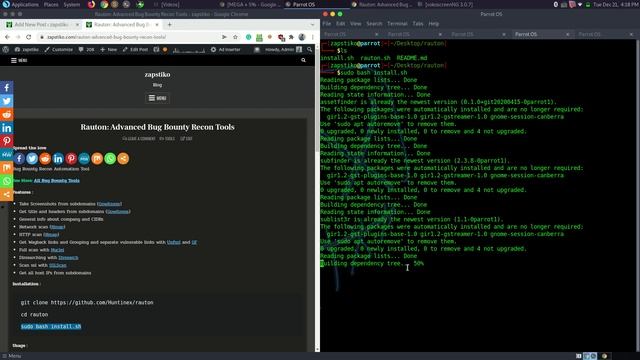Click New in WordPress admin bar
Screen dimensions: 640x360
(x=109, y=49)
